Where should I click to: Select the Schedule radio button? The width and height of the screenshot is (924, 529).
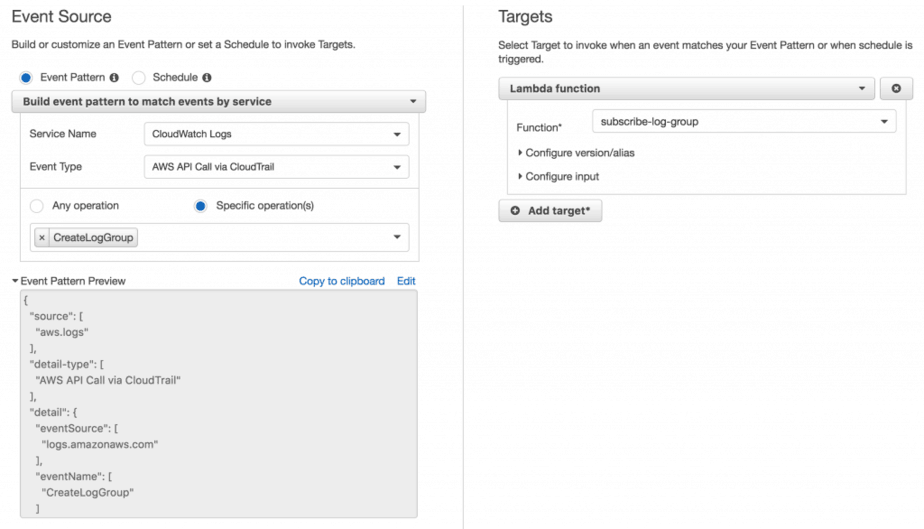pyautogui.click(x=139, y=77)
